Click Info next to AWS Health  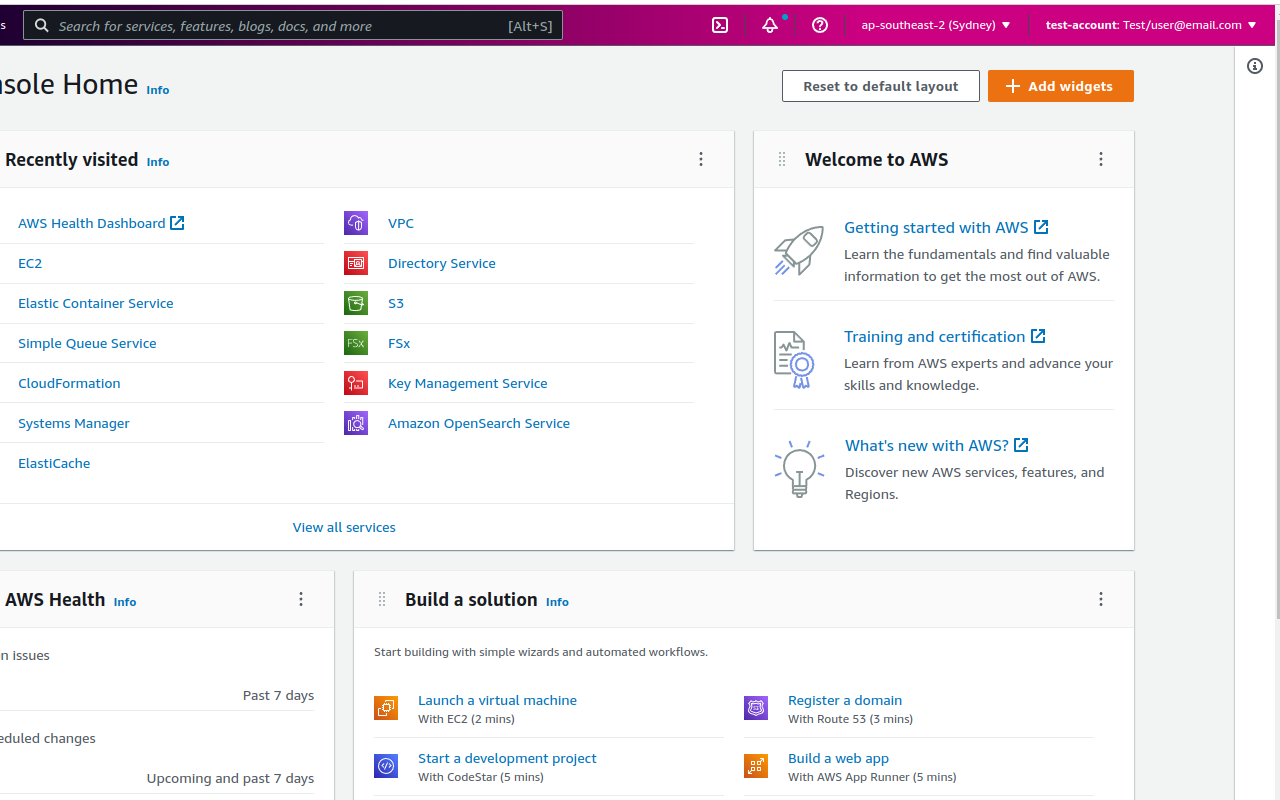tap(125, 602)
